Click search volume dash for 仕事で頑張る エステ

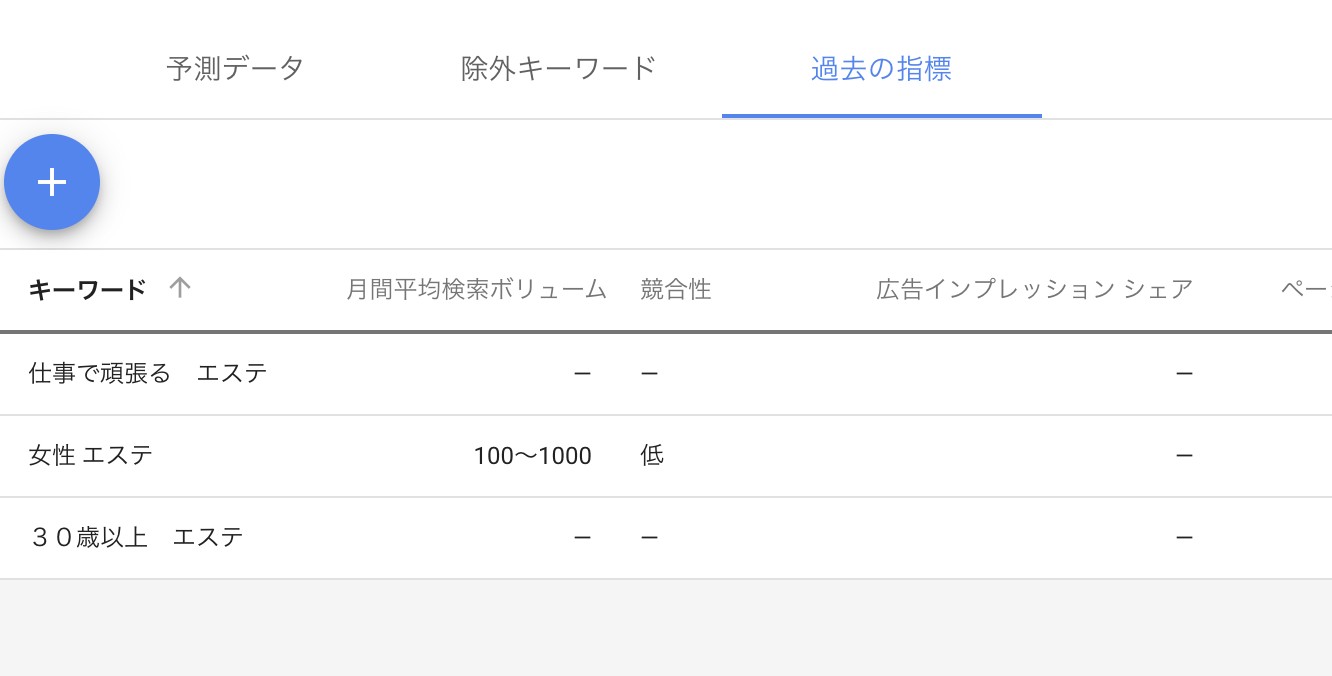583,374
